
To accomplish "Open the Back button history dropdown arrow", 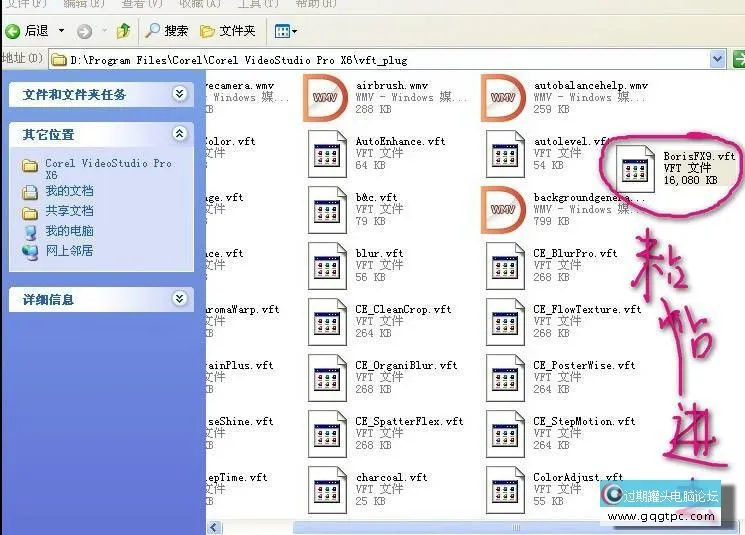I will (x=61, y=31).
